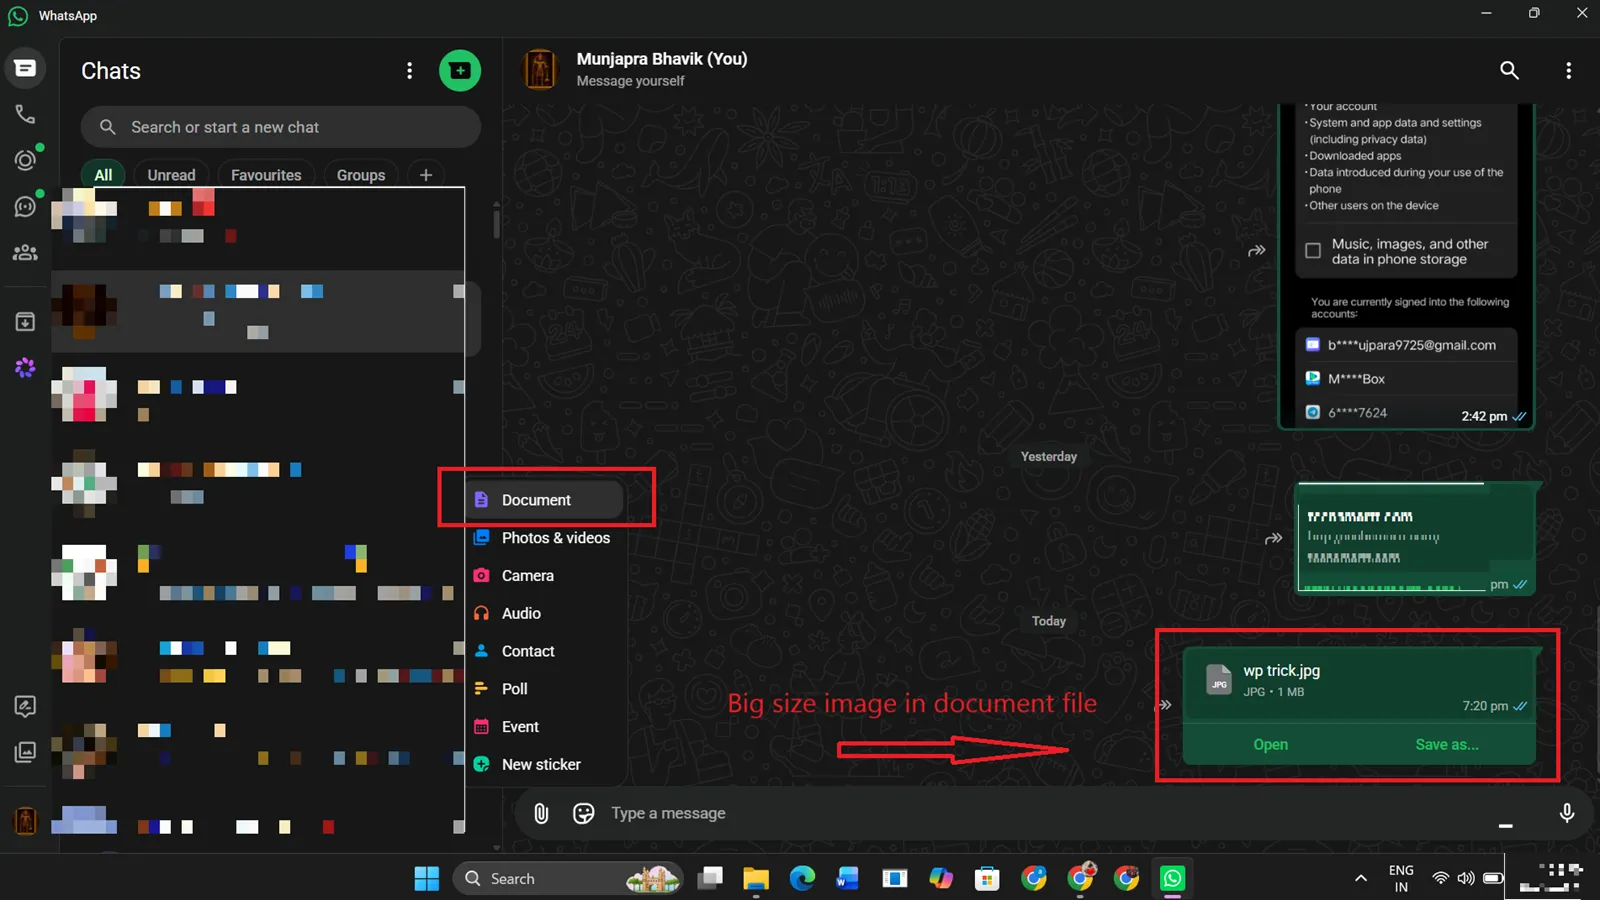Open the starred messages sidebar icon

[25, 706]
